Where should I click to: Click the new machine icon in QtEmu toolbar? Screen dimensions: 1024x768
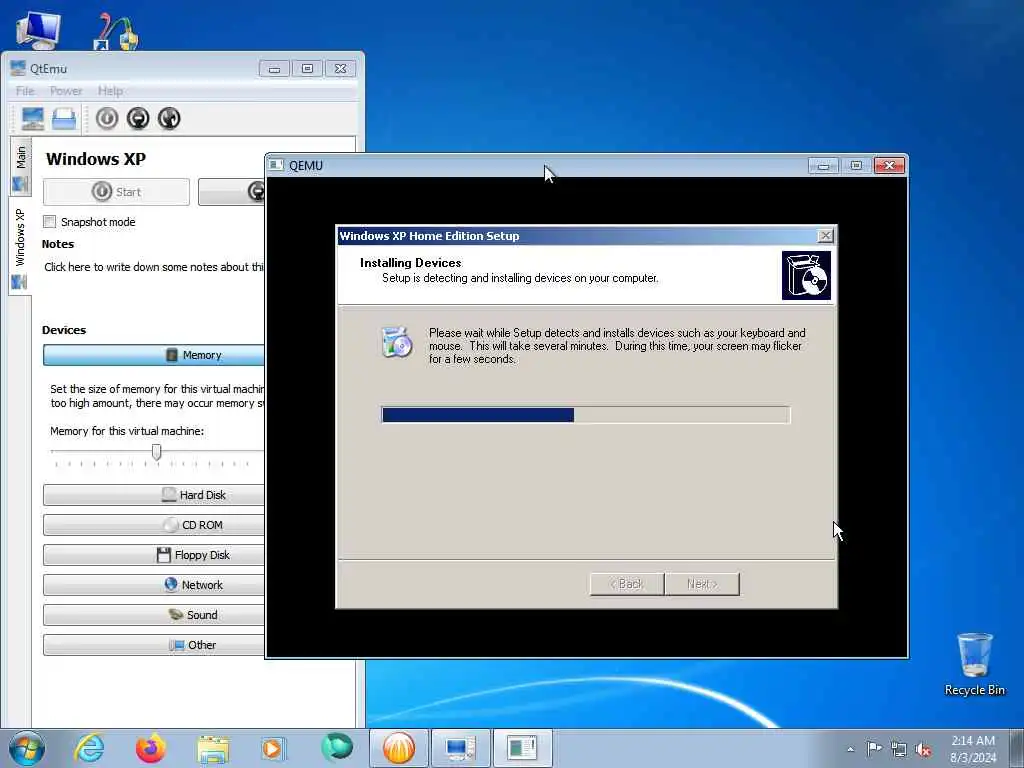33,119
